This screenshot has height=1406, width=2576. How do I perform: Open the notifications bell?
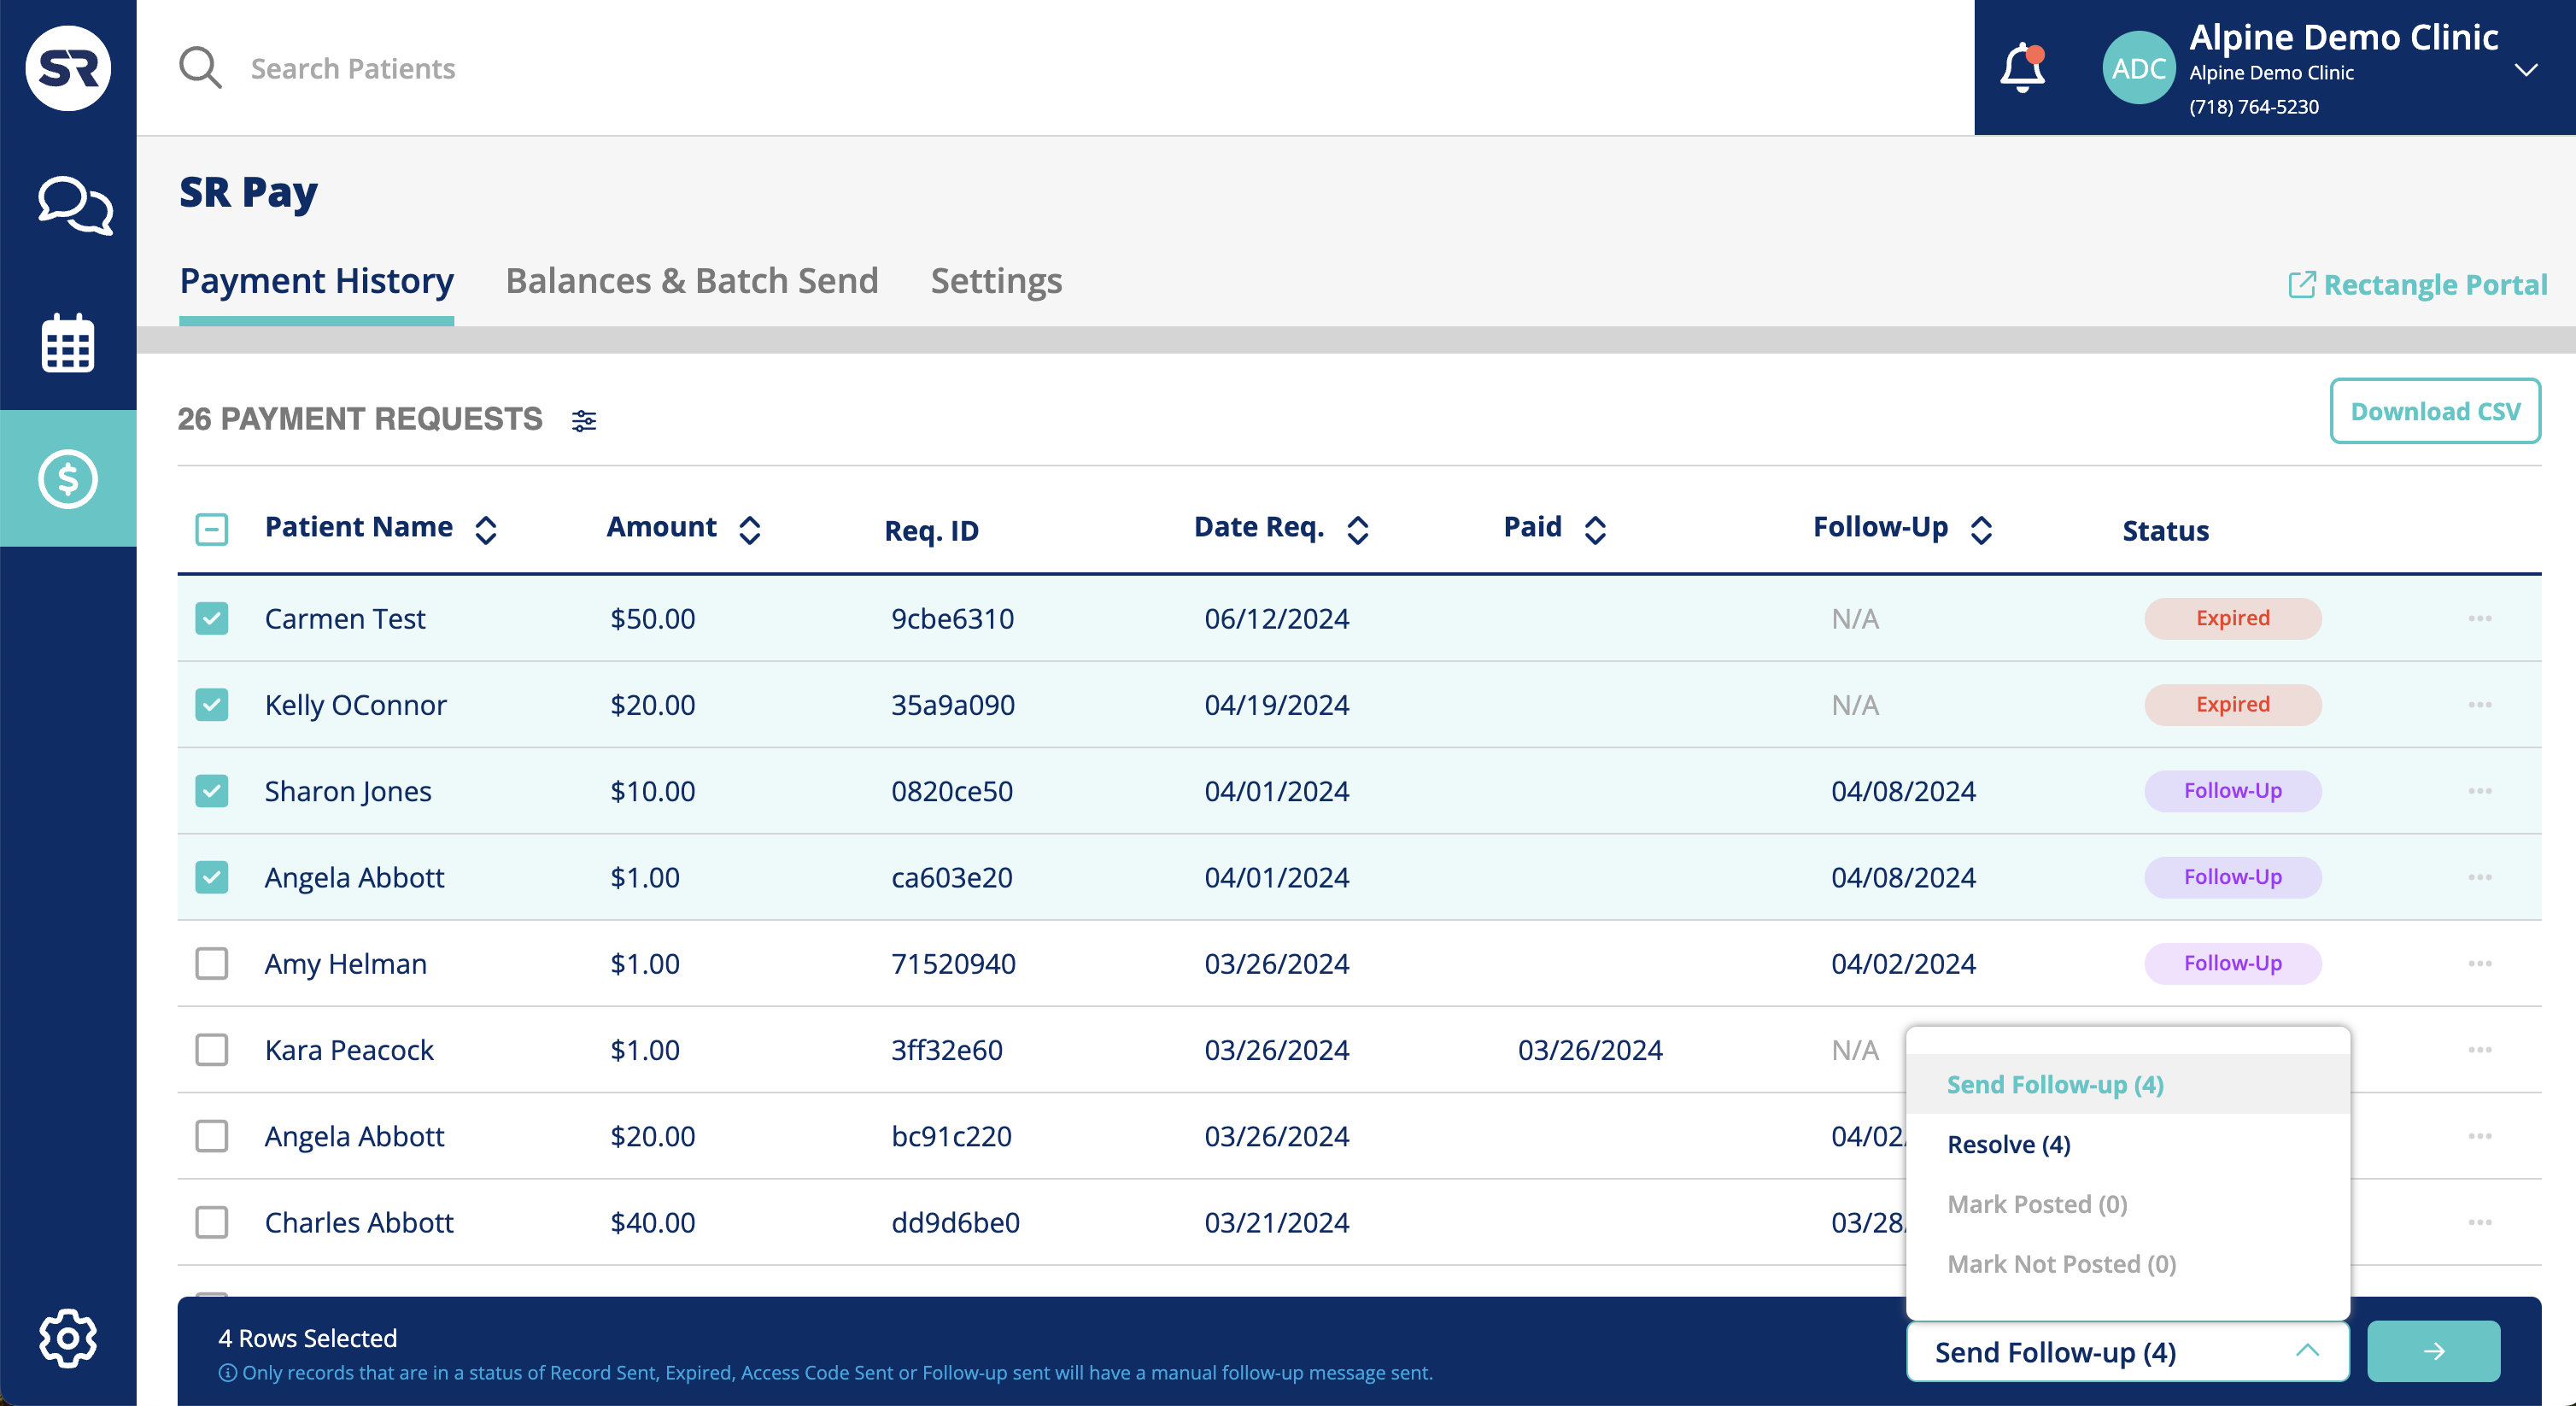point(2022,68)
